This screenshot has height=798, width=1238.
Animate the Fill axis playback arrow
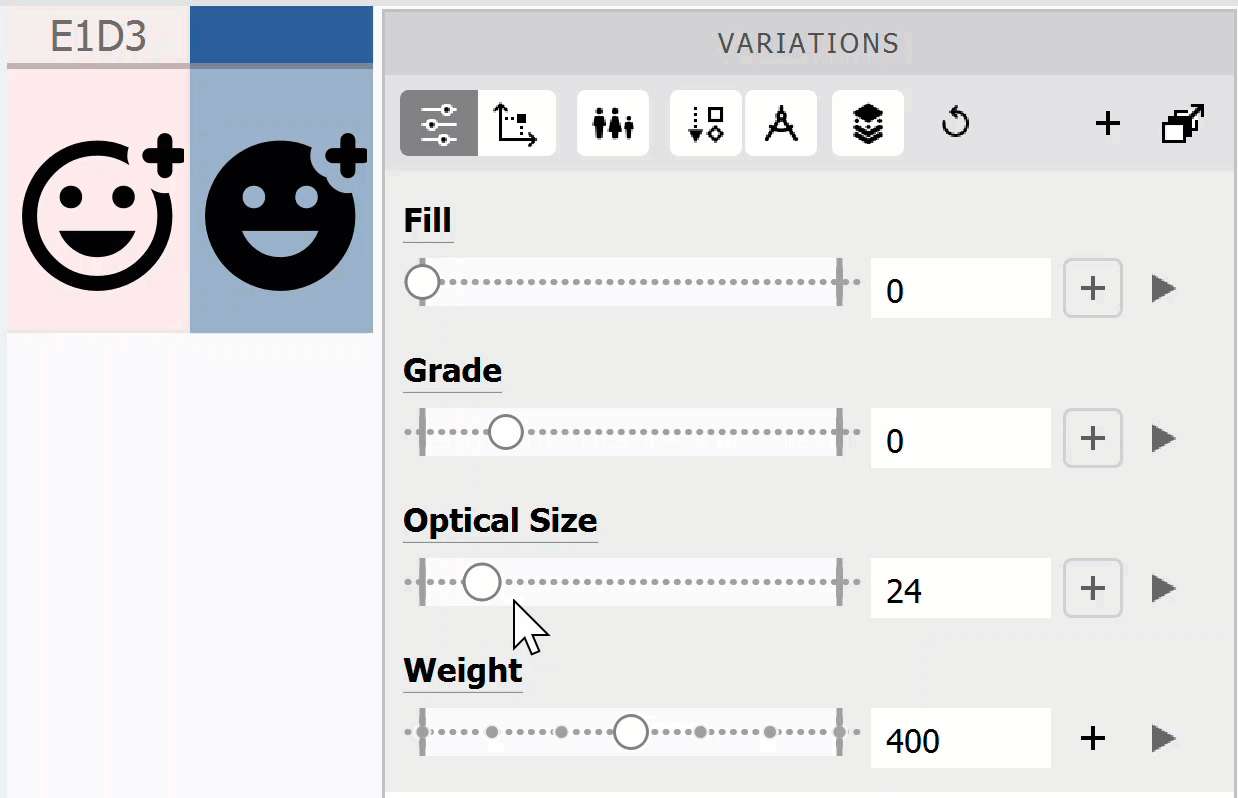point(1163,289)
